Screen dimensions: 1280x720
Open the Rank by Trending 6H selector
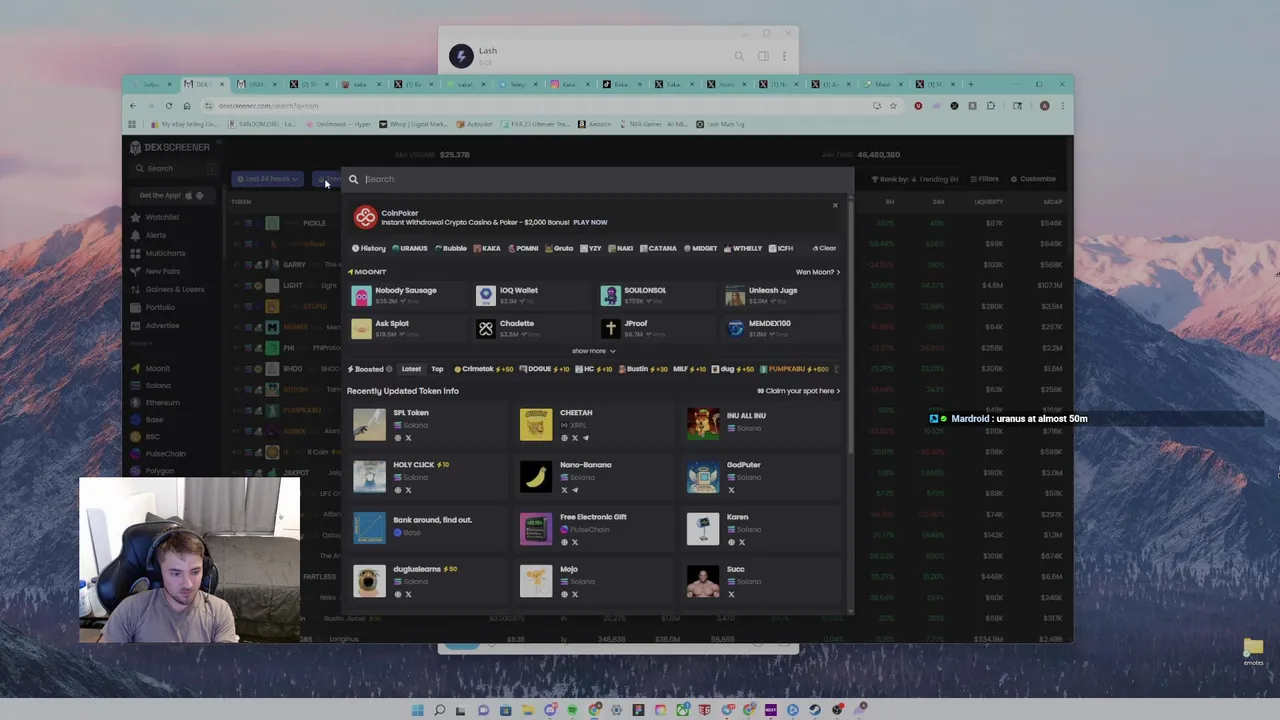point(915,179)
